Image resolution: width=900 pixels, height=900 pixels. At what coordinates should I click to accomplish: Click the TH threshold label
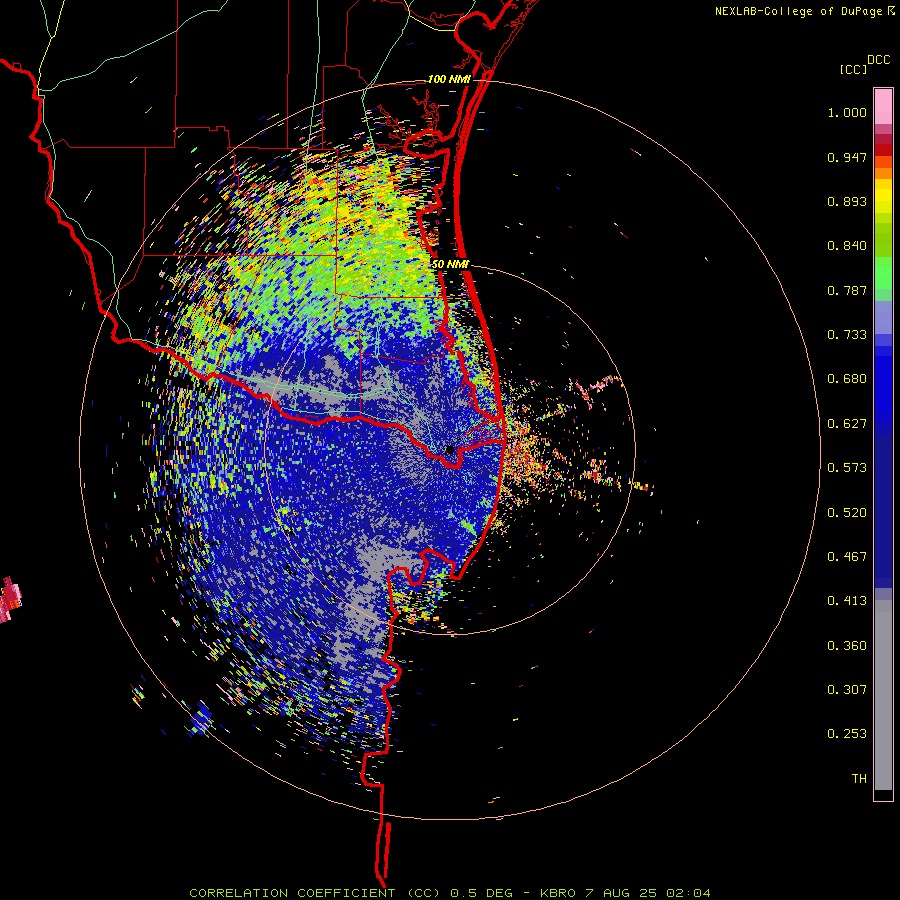859,779
